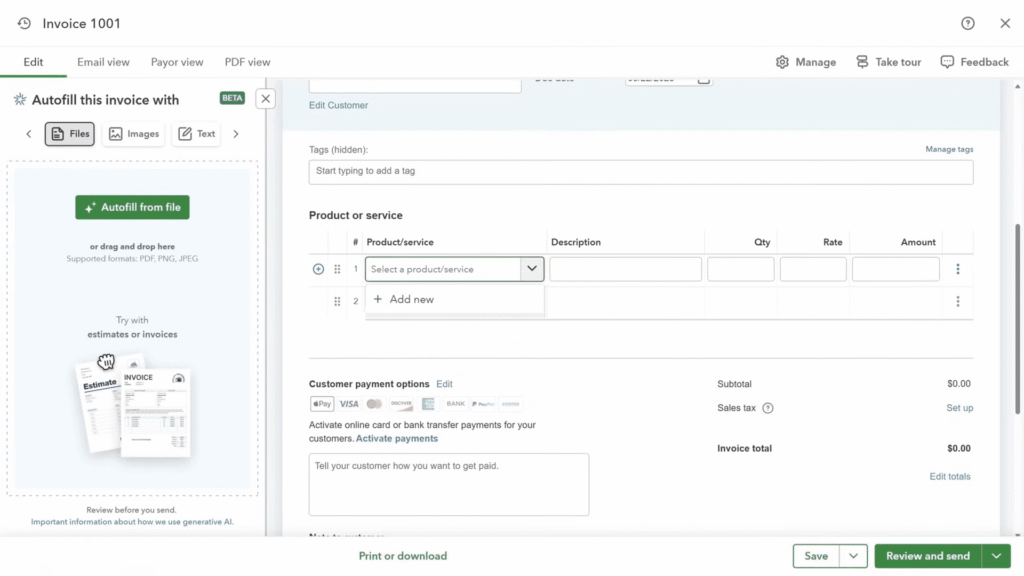Select the Images autofill option
Image resolution: width=1024 pixels, height=576 pixels.
click(133, 134)
